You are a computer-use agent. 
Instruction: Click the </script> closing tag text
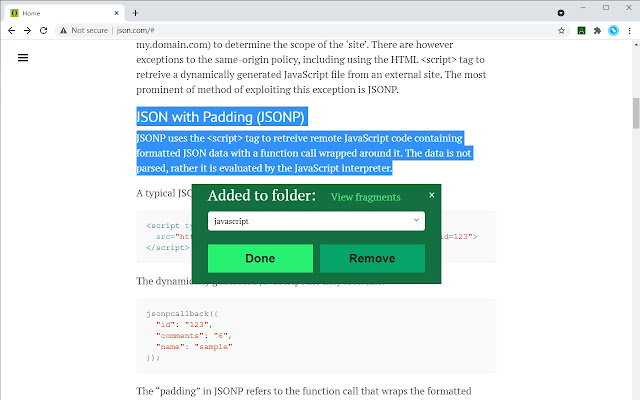coord(168,248)
